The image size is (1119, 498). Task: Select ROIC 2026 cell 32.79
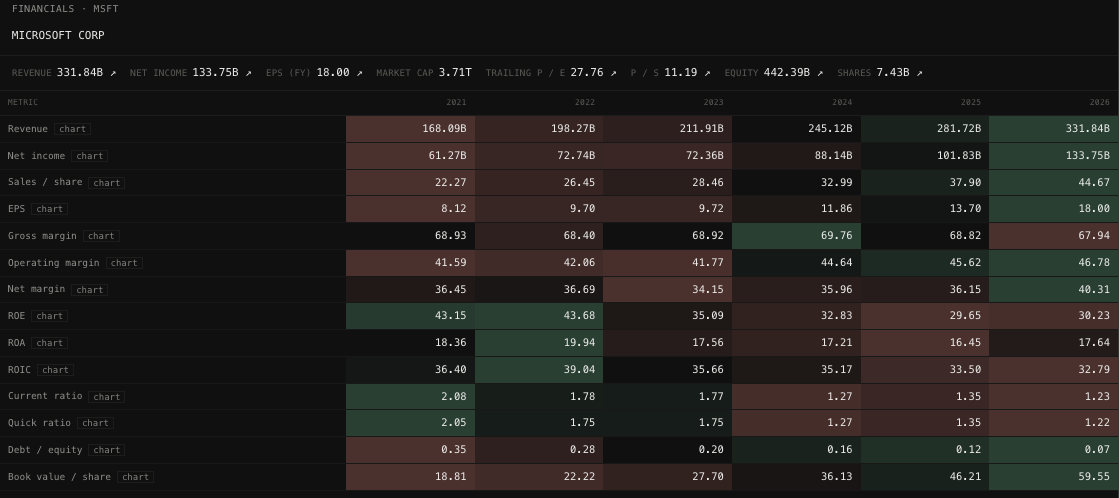1054,370
